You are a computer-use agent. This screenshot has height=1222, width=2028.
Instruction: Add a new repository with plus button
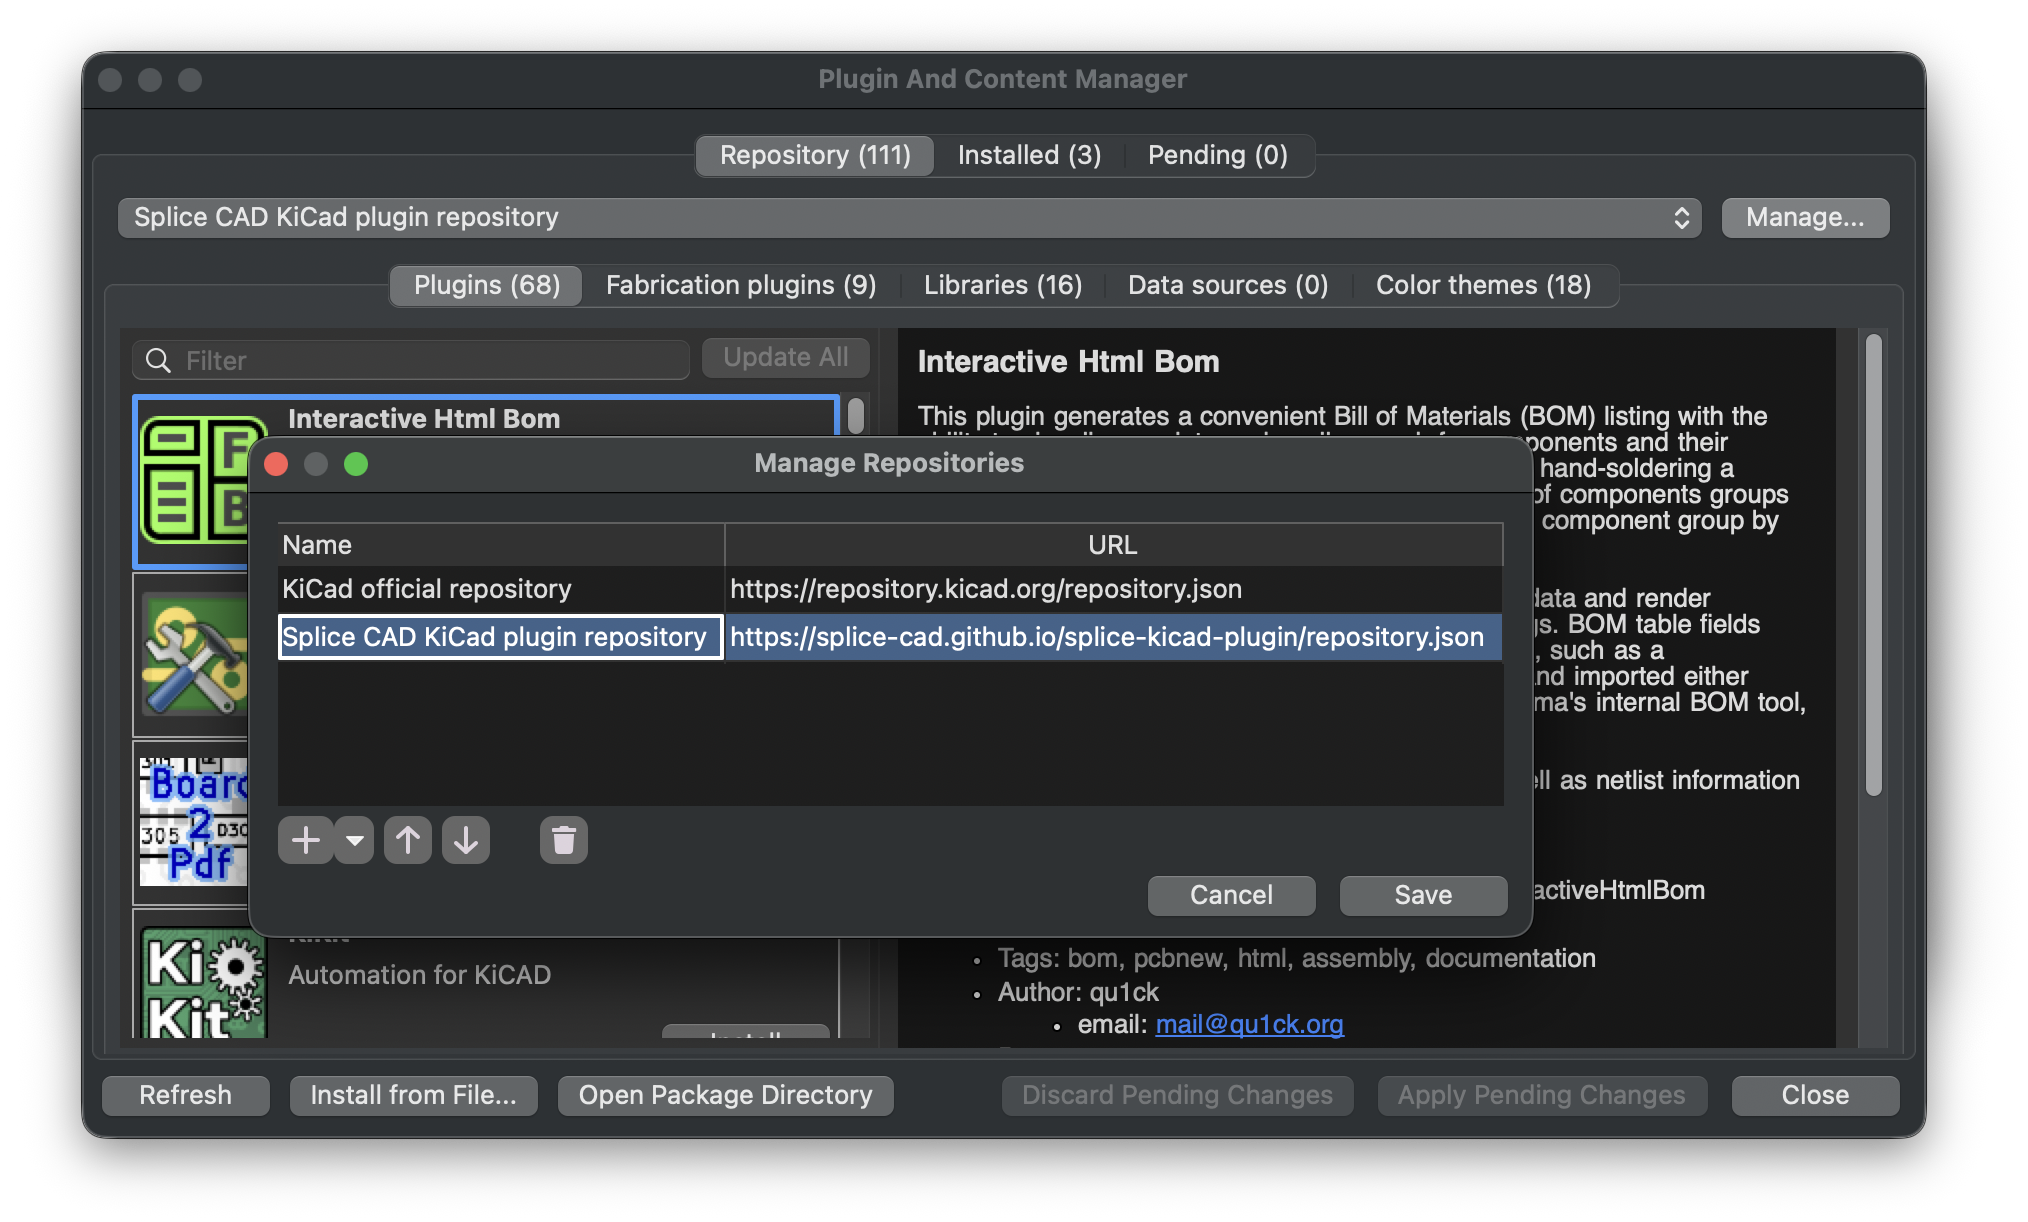306,840
